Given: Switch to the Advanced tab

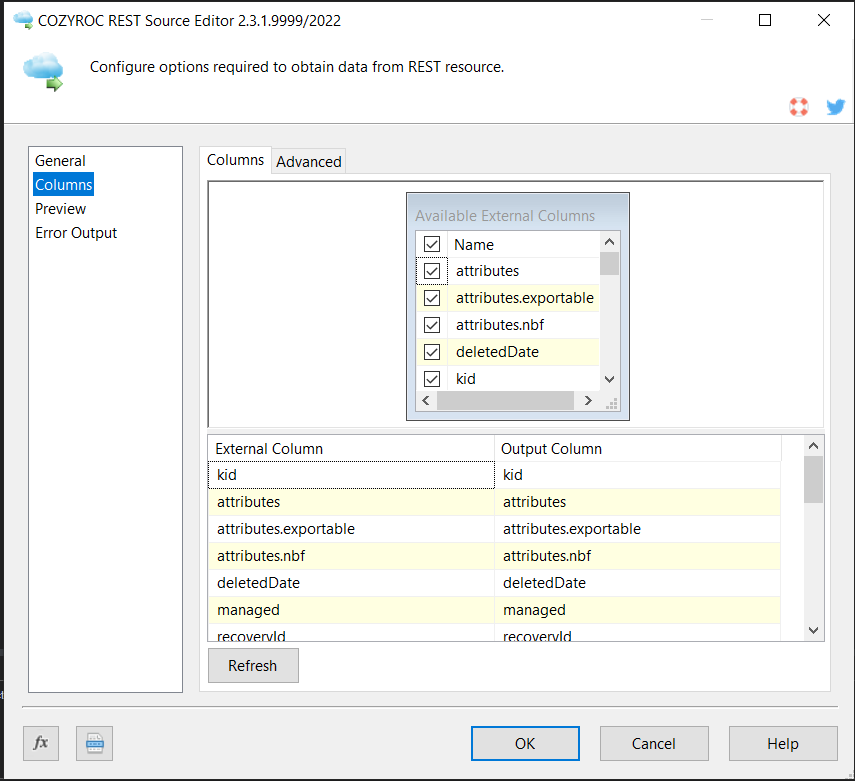Looking at the screenshot, I should pyautogui.click(x=309, y=162).
